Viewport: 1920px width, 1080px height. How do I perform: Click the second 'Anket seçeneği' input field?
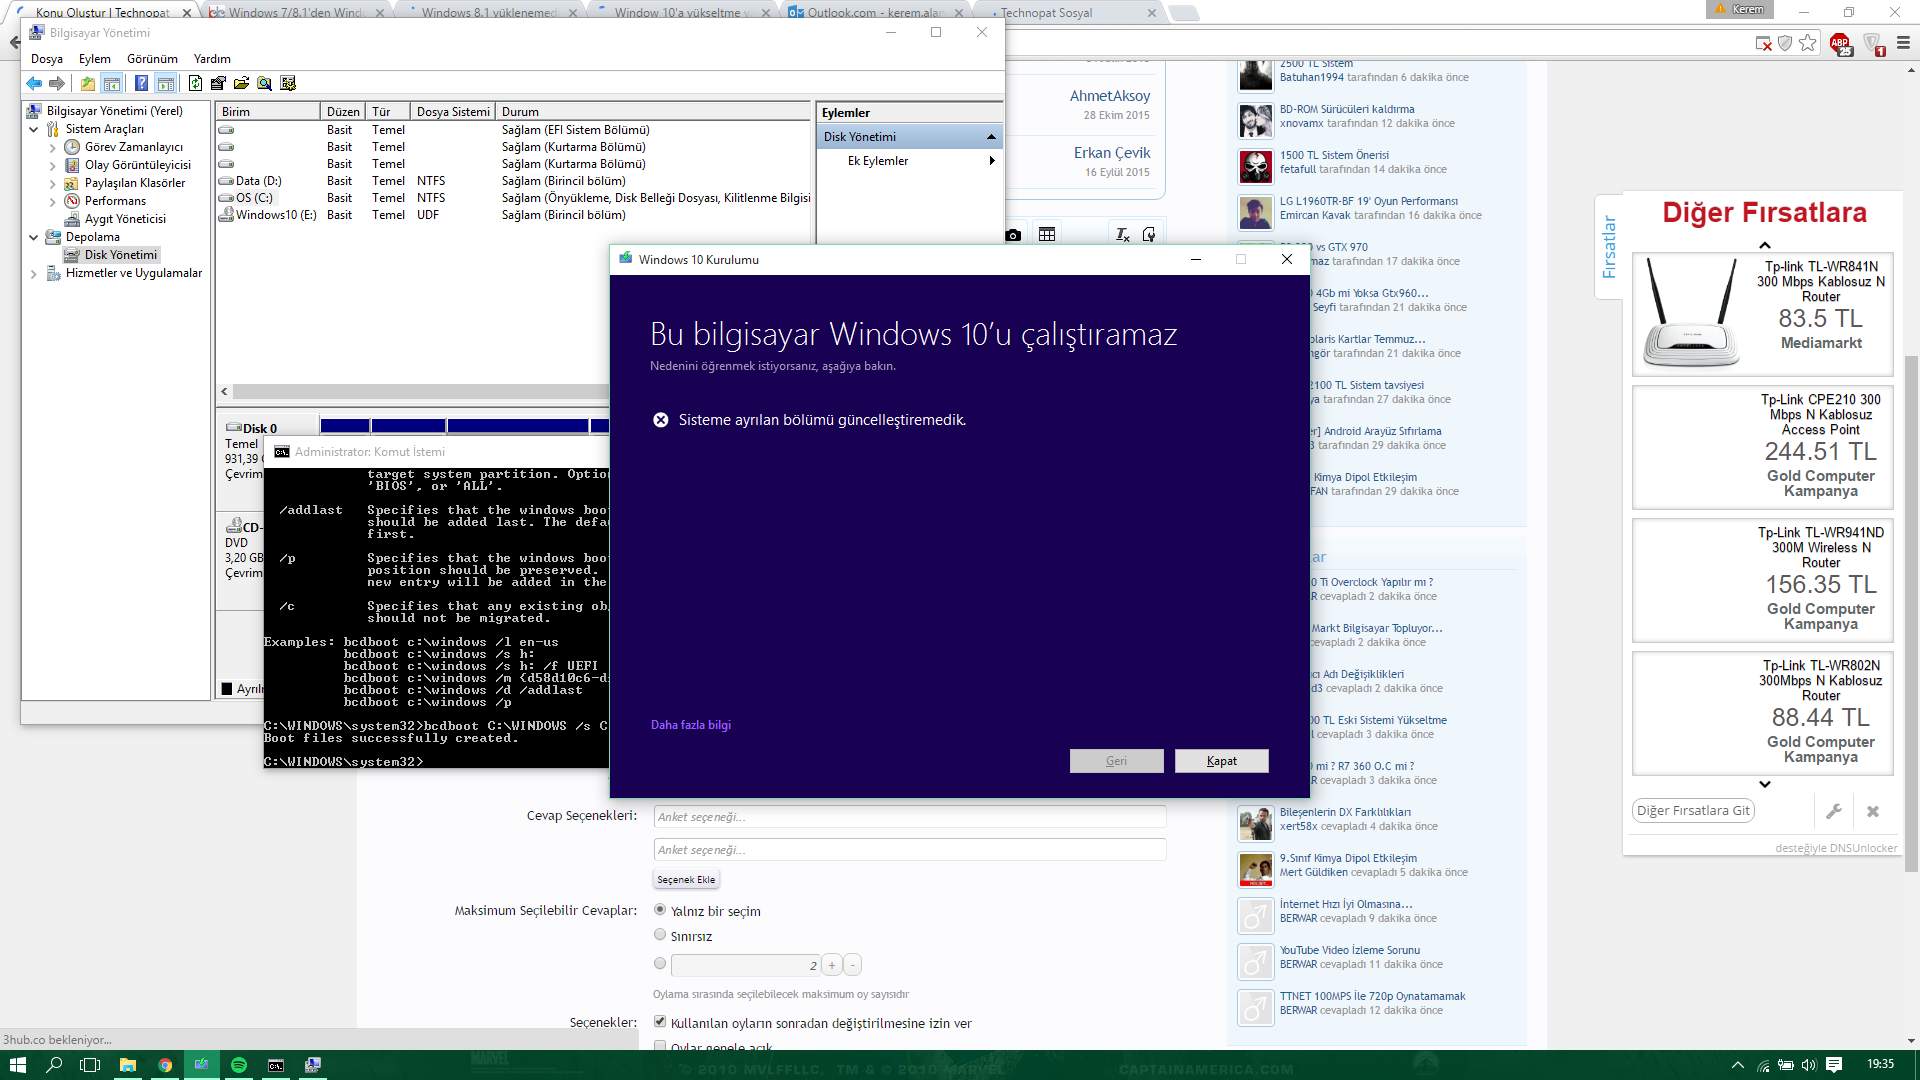910,850
